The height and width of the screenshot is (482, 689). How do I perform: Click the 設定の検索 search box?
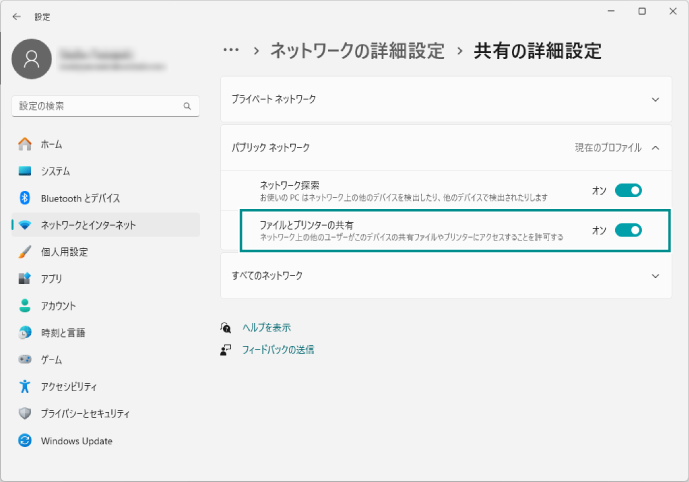coord(98,105)
